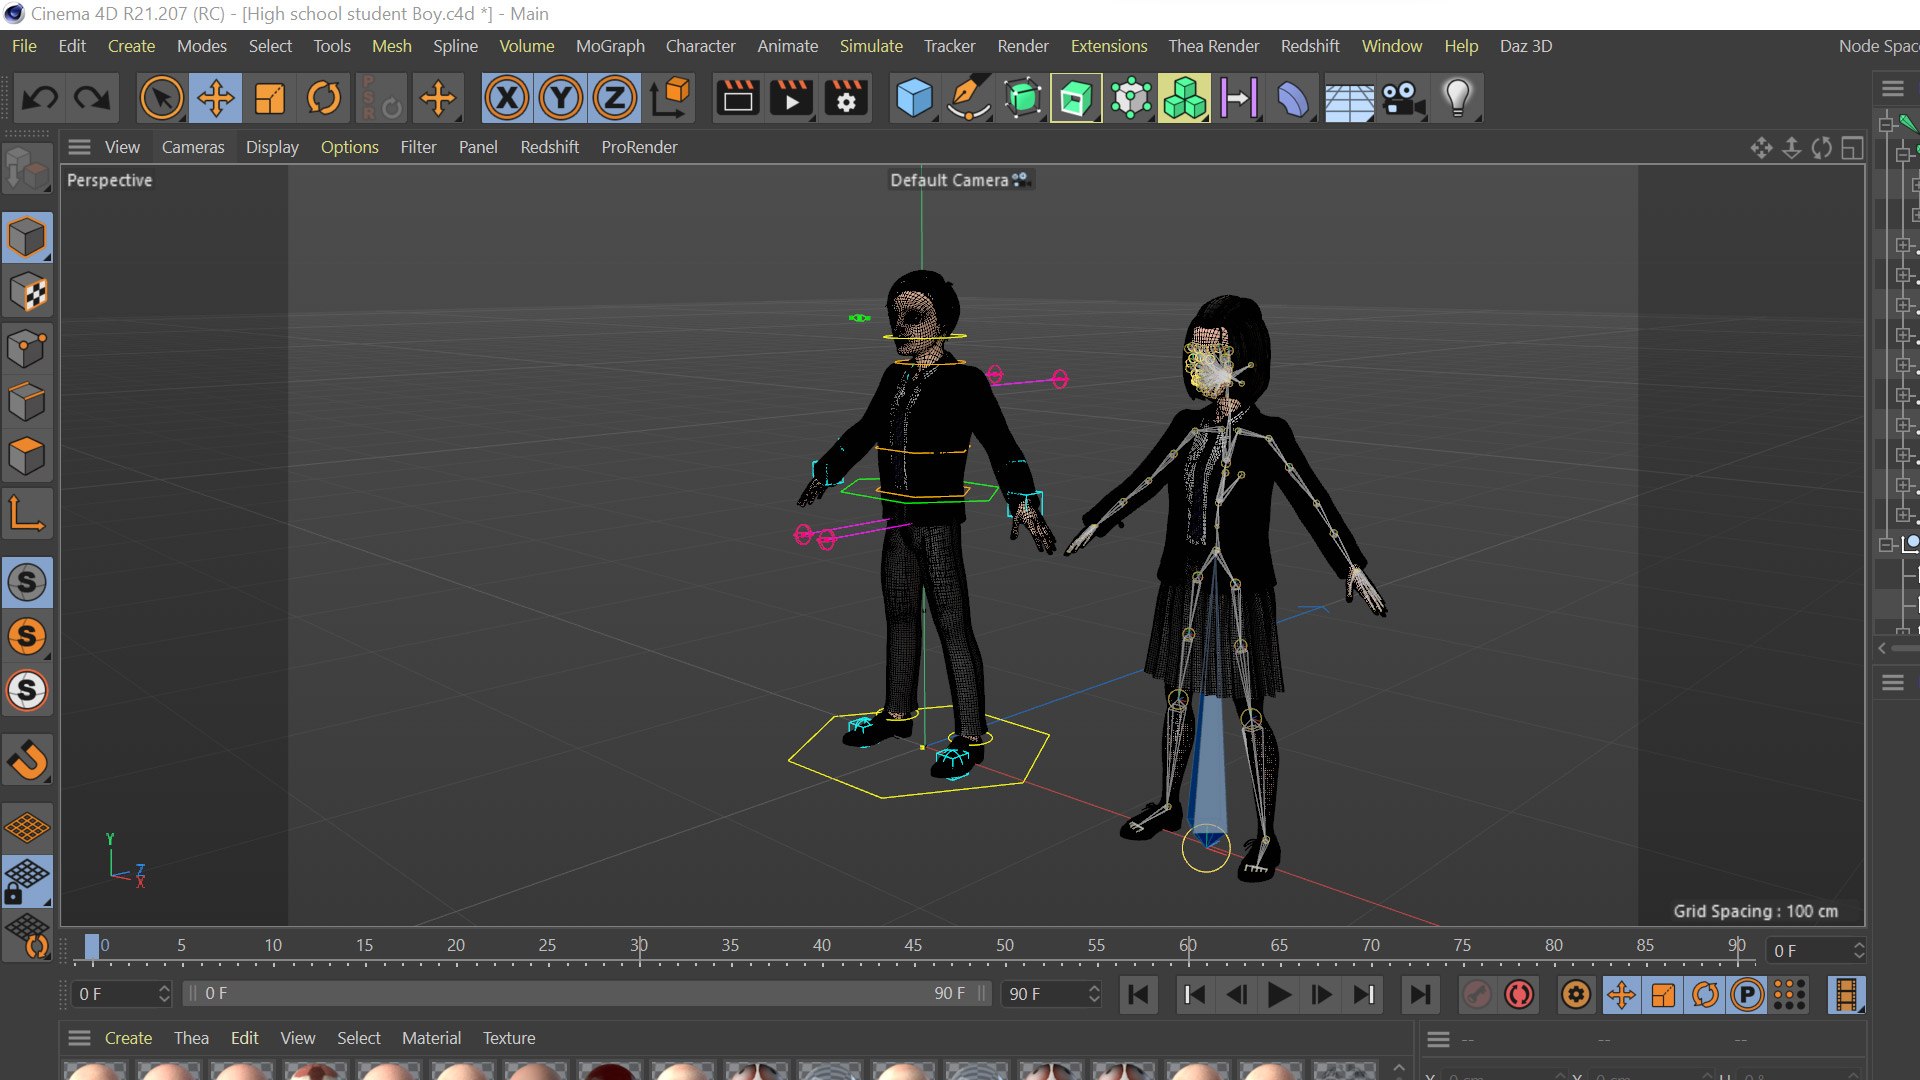Add a Cube primitive object

point(914,98)
